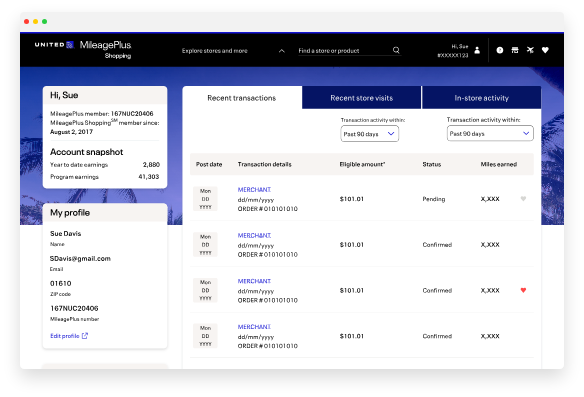
Task: Click the Edit profile link
Action: [65, 336]
